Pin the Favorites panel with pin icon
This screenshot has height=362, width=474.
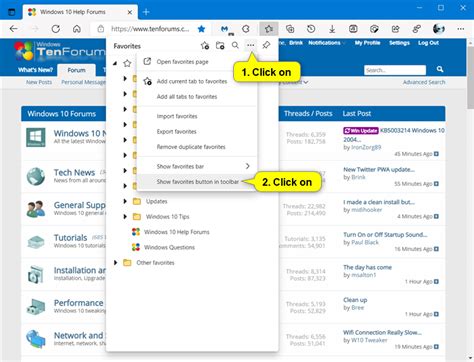pos(266,45)
